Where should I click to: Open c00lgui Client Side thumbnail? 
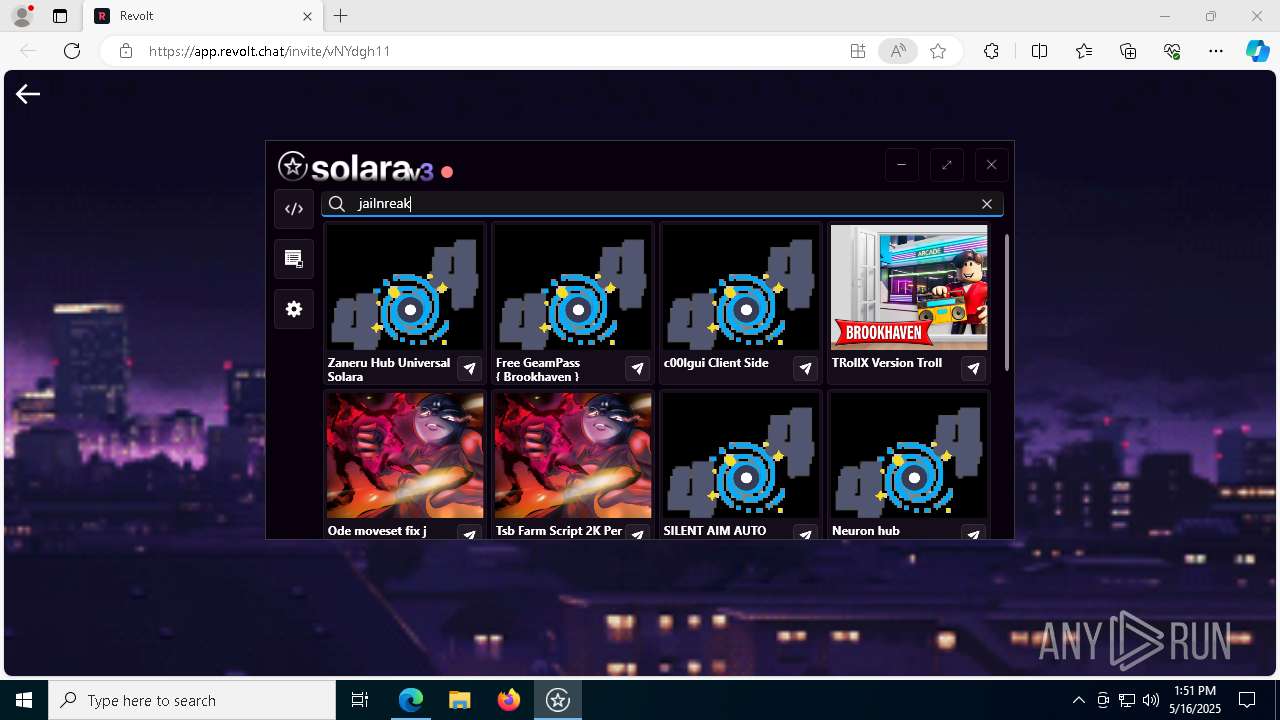click(x=741, y=288)
